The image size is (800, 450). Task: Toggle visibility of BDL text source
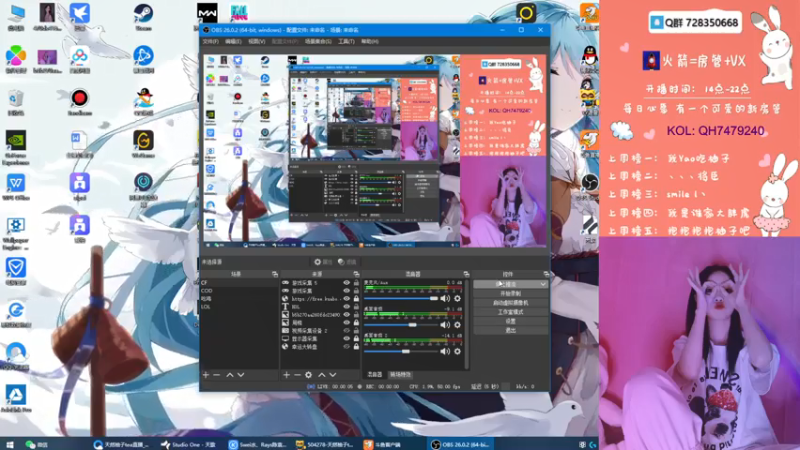[346, 307]
